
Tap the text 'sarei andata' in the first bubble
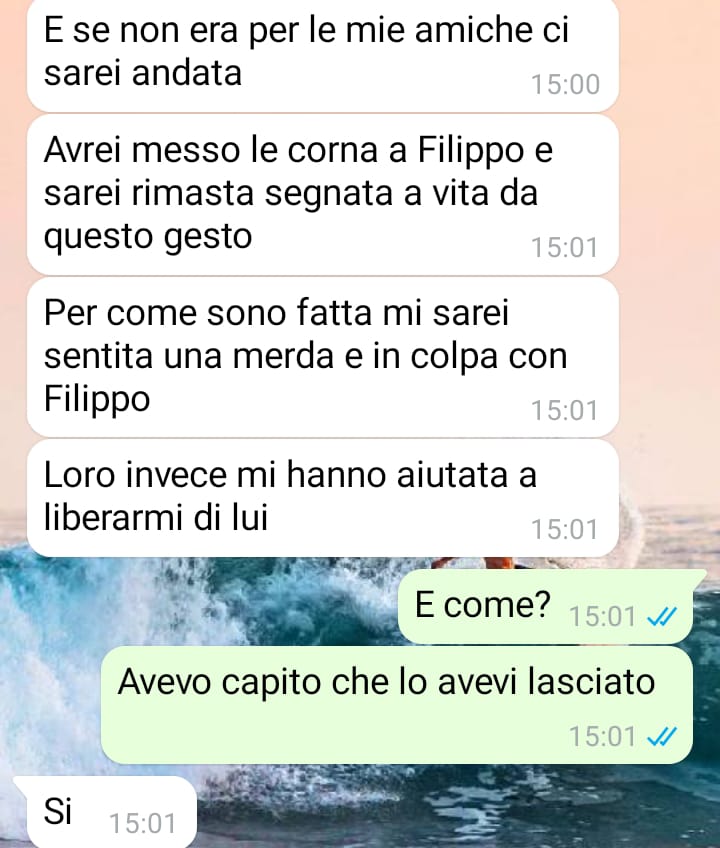click(142, 73)
